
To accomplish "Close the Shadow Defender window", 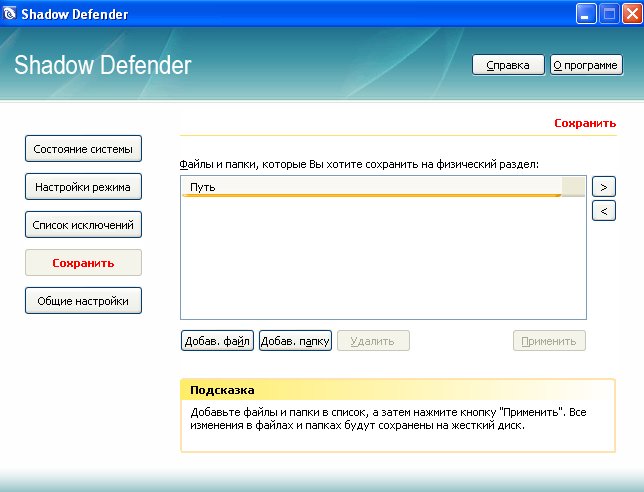I will pos(632,14).
